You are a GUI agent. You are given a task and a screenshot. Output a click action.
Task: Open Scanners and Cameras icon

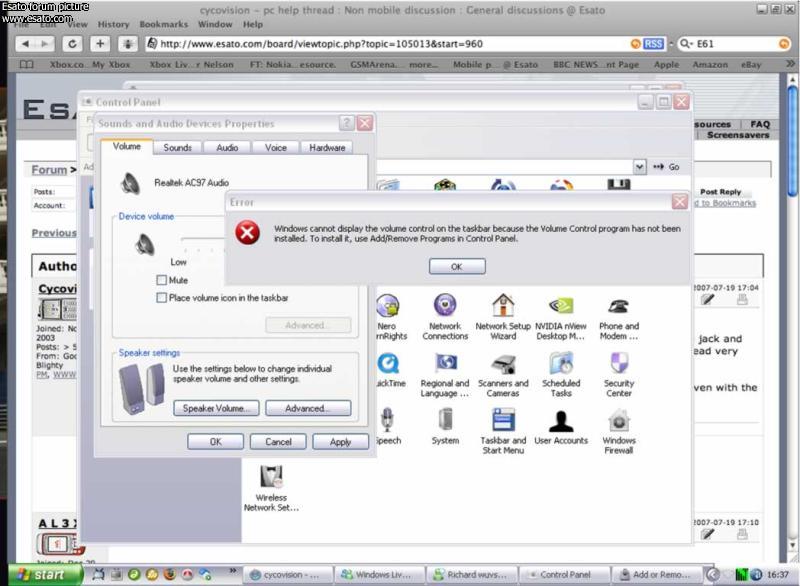click(x=503, y=375)
